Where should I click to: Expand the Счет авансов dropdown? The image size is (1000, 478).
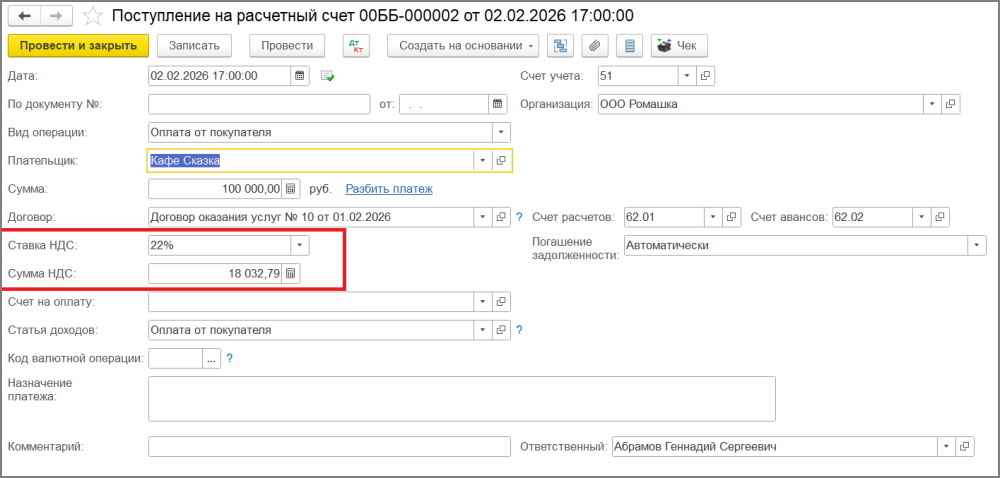(922, 217)
